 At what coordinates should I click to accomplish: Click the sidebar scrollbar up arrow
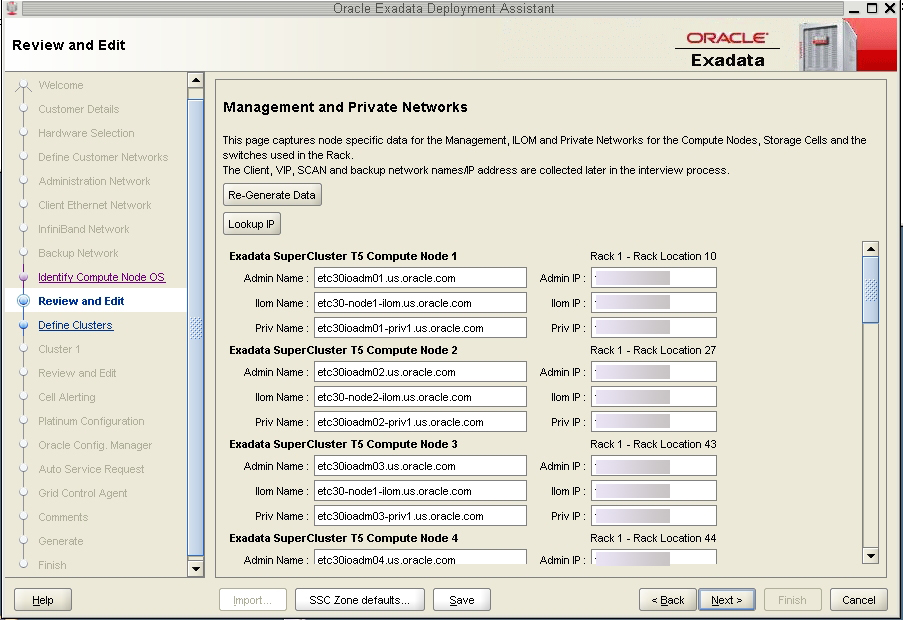coord(196,80)
